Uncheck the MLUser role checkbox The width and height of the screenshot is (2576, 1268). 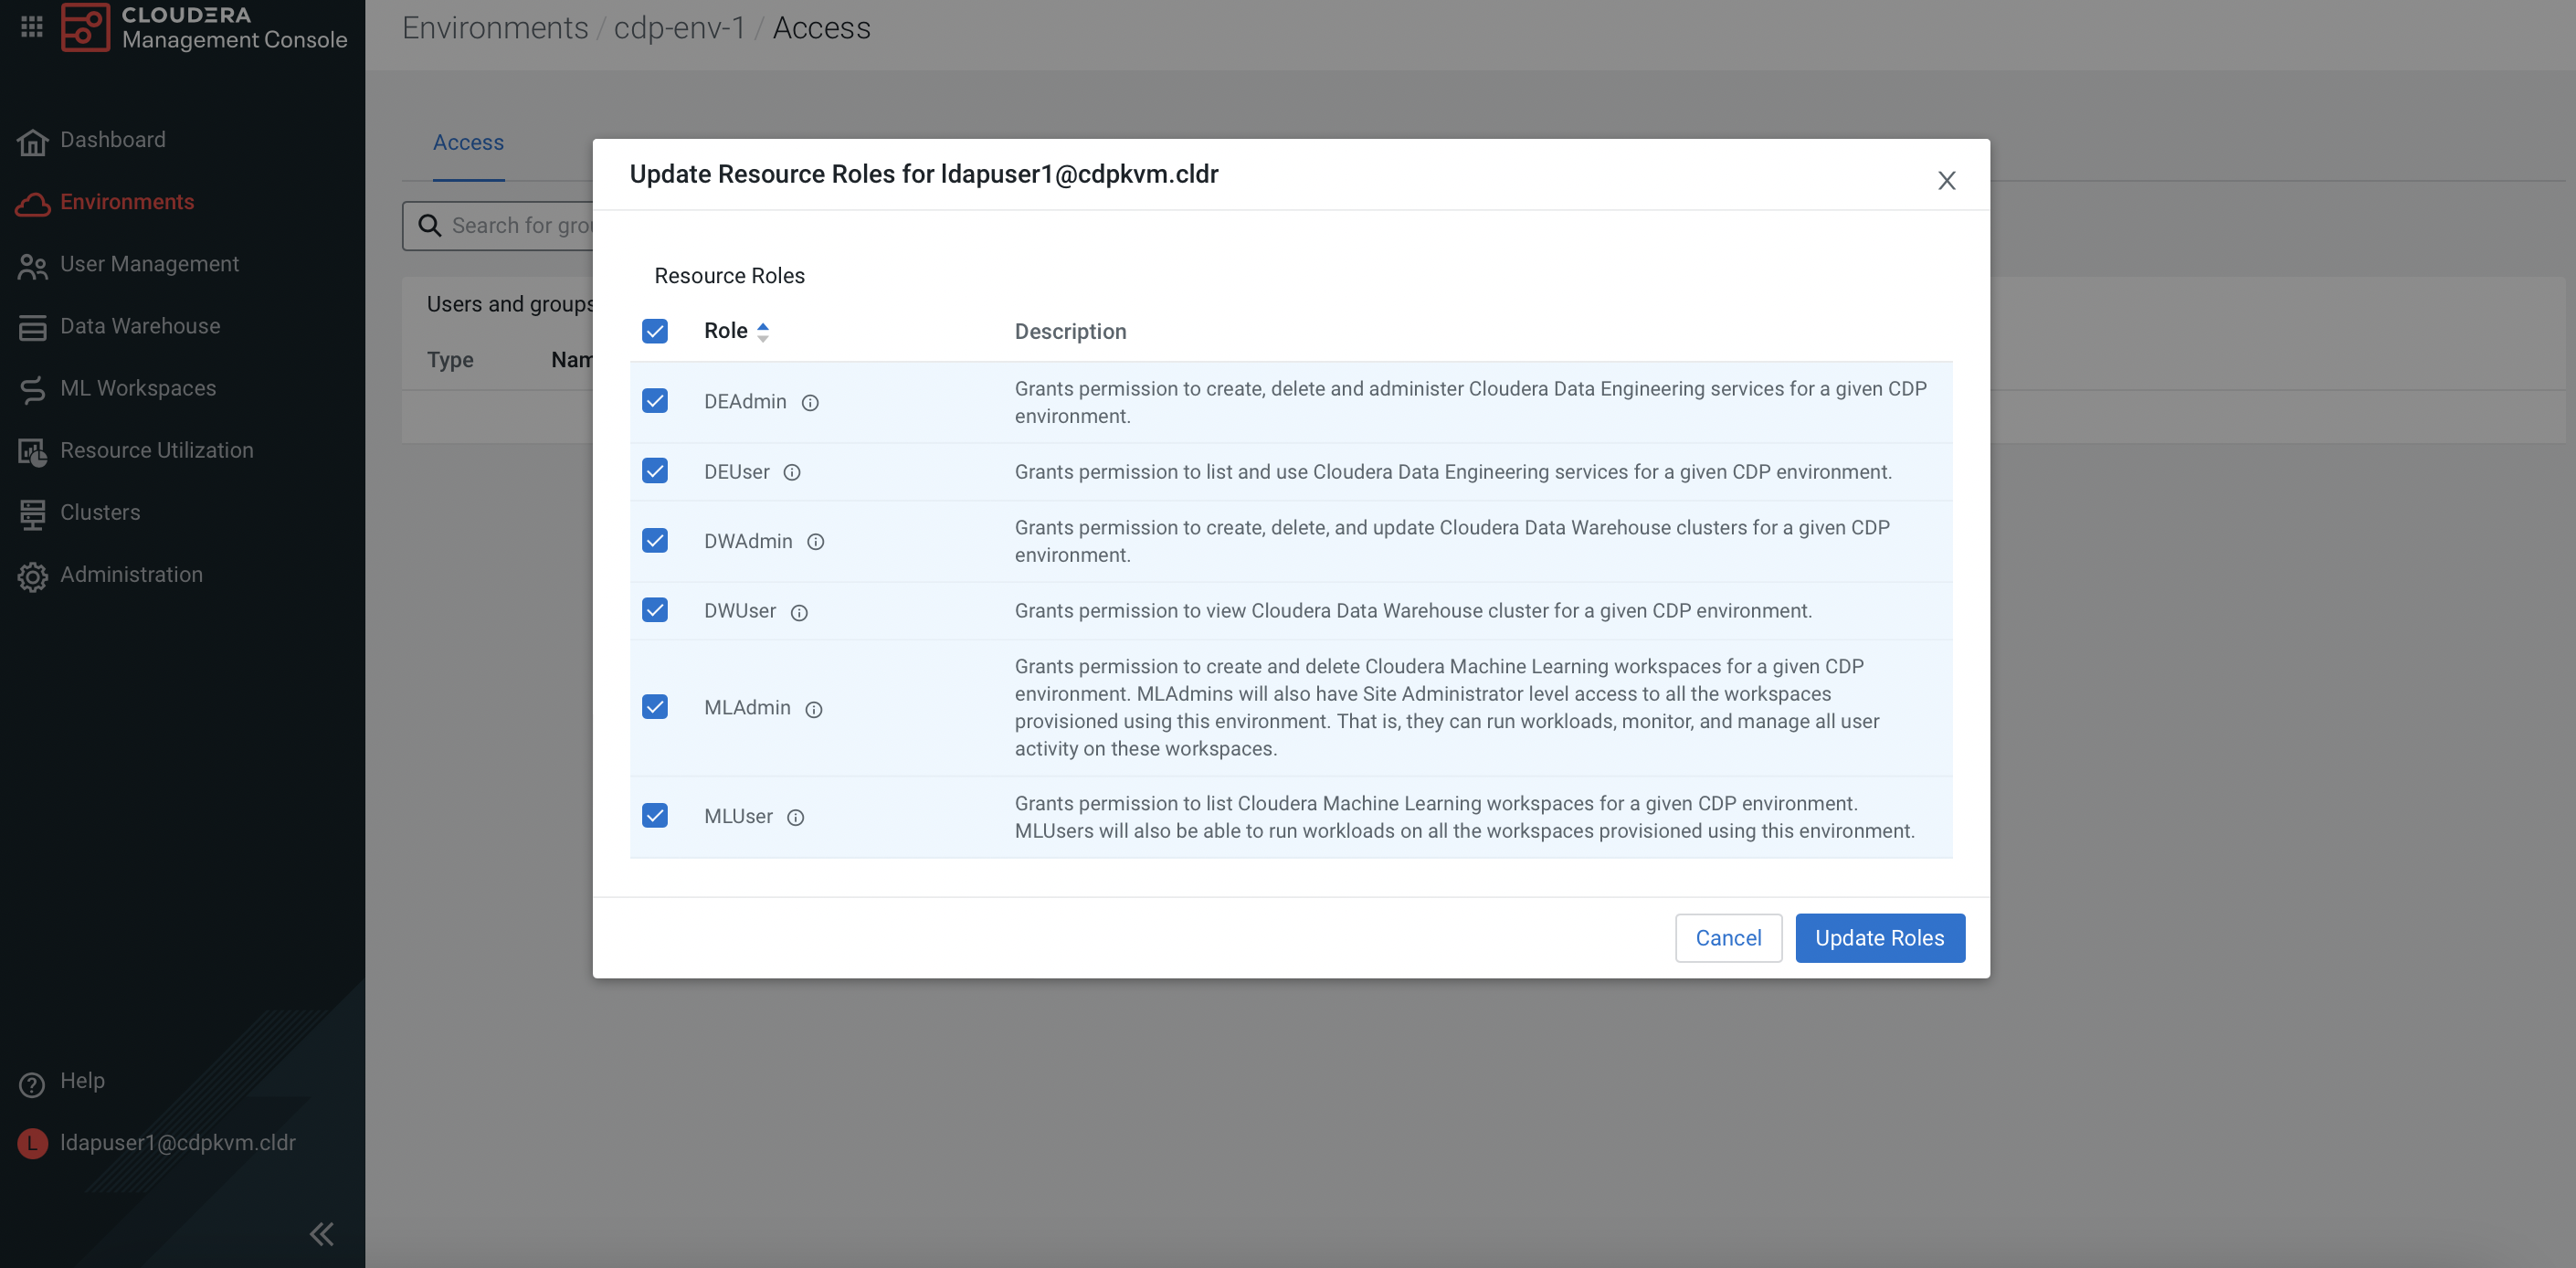point(655,815)
